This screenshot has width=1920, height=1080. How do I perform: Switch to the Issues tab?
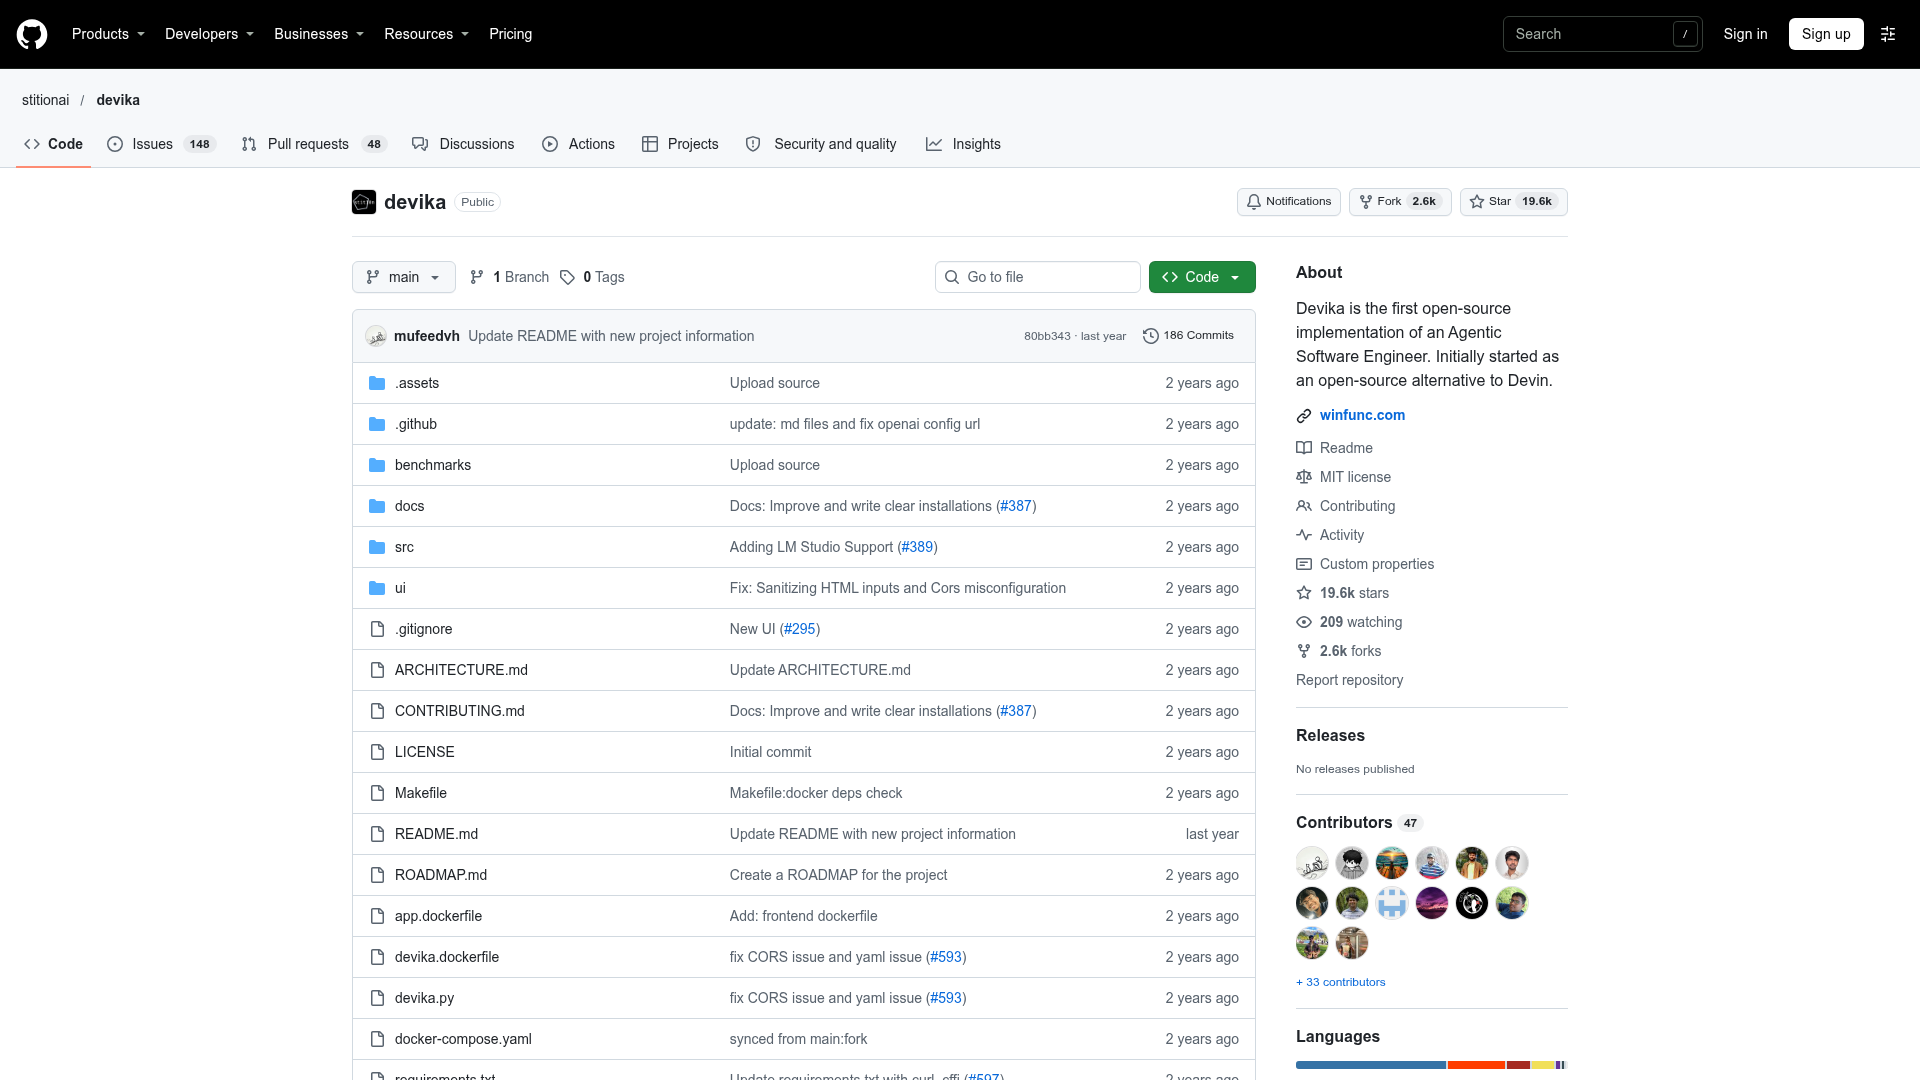pos(161,144)
